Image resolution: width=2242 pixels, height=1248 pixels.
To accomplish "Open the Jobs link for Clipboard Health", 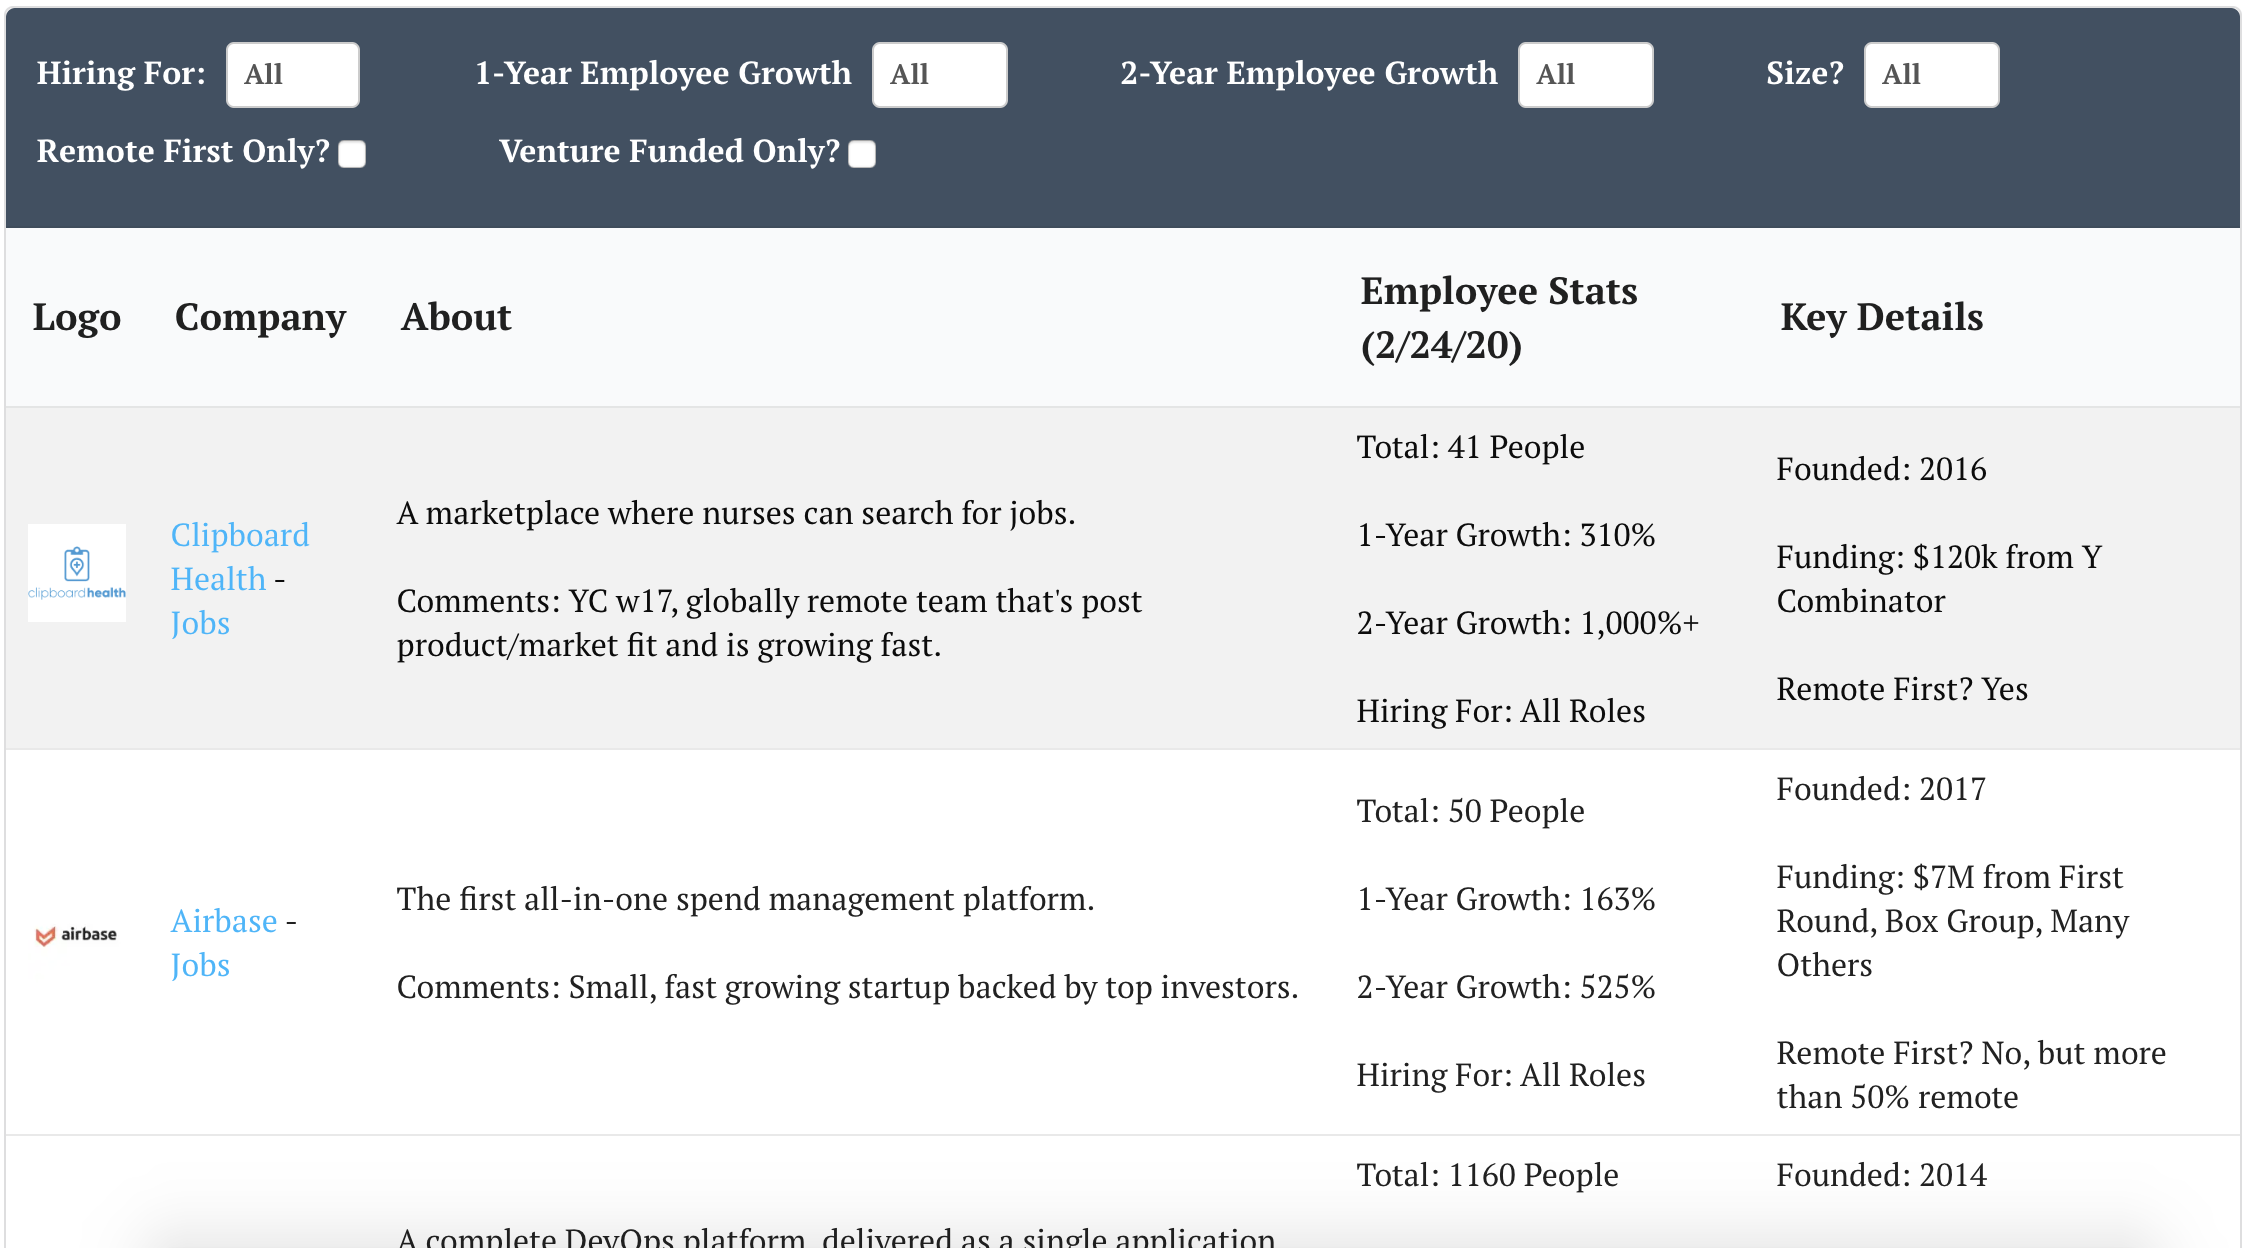I will click(x=200, y=623).
